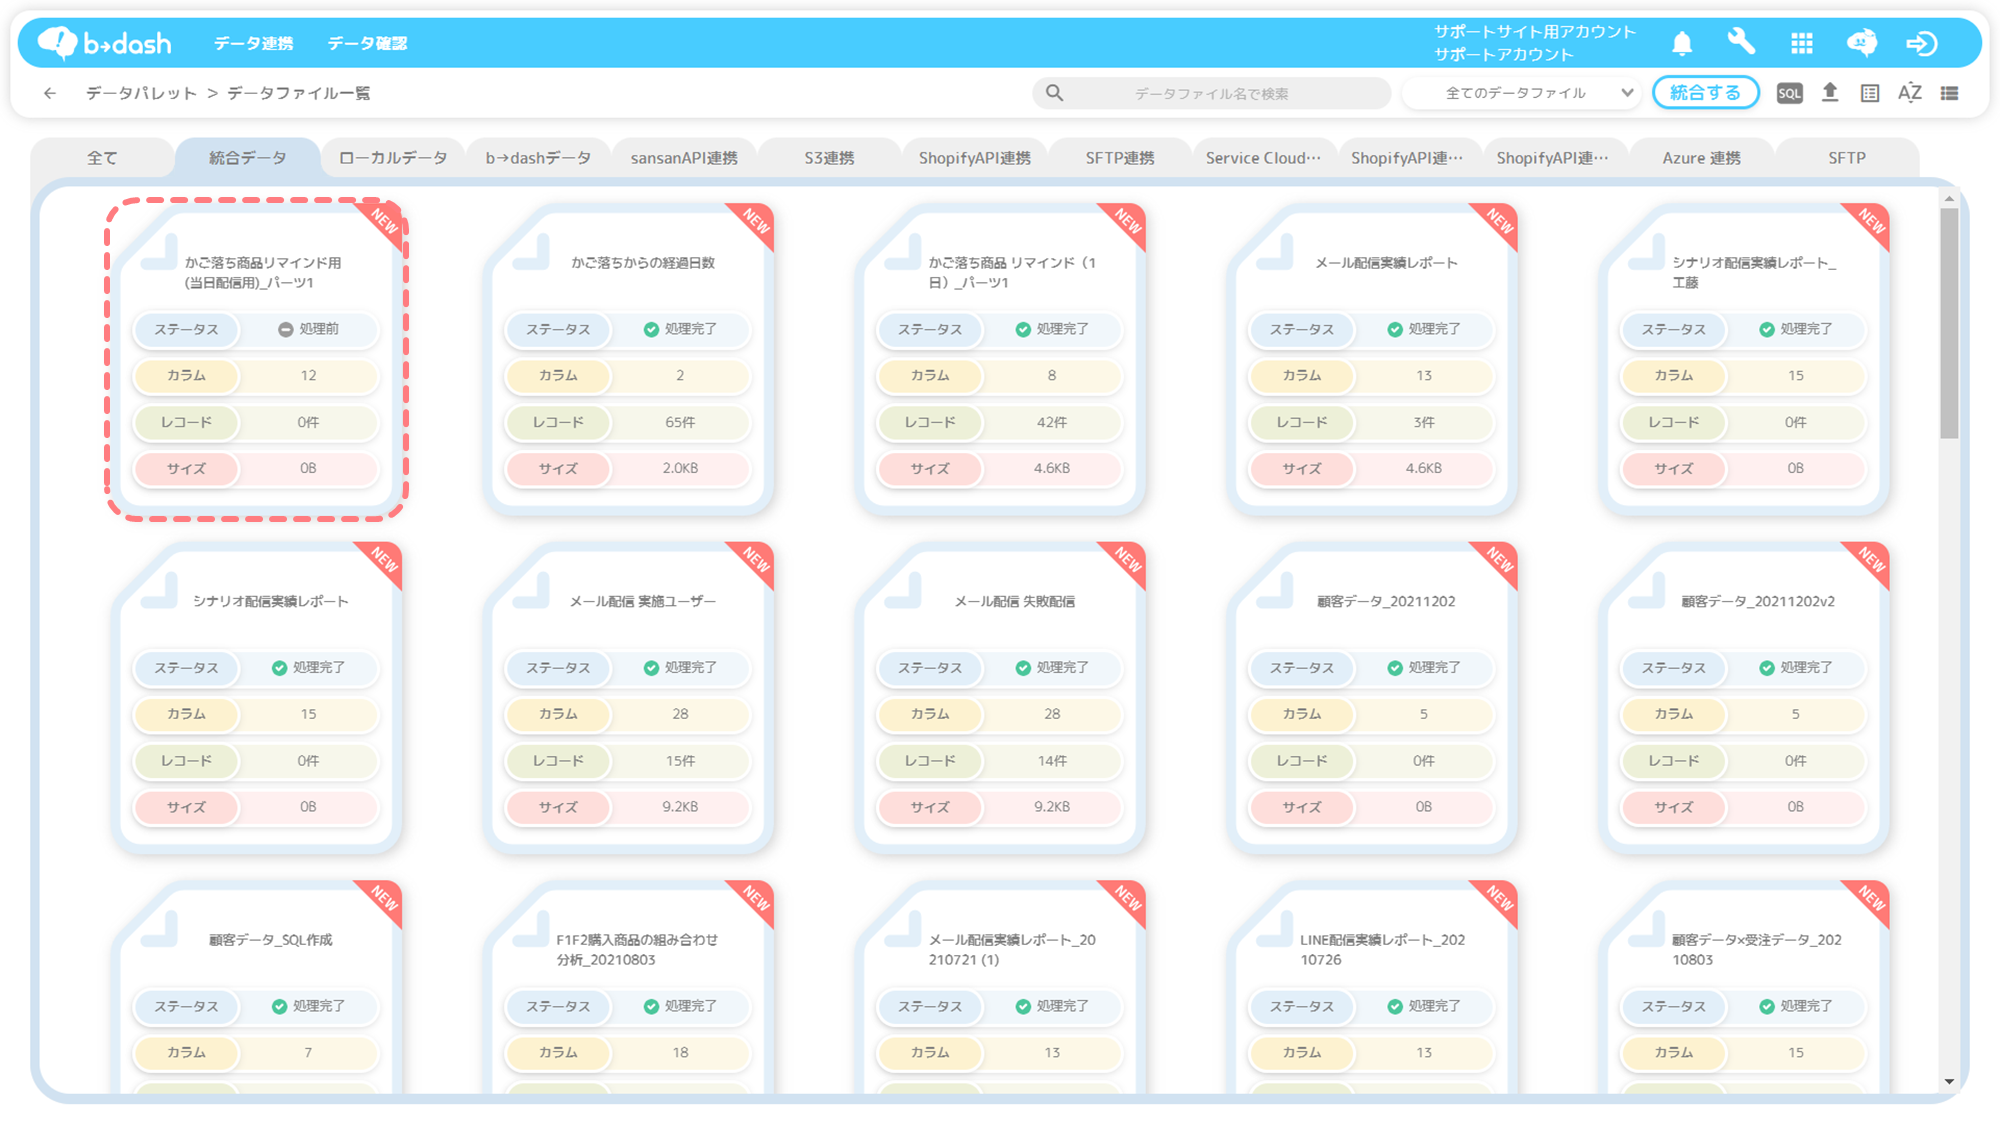The width and height of the screenshot is (2000, 1125).
Task: Click the logout arrow icon
Action: click(x=1922, y=43)
